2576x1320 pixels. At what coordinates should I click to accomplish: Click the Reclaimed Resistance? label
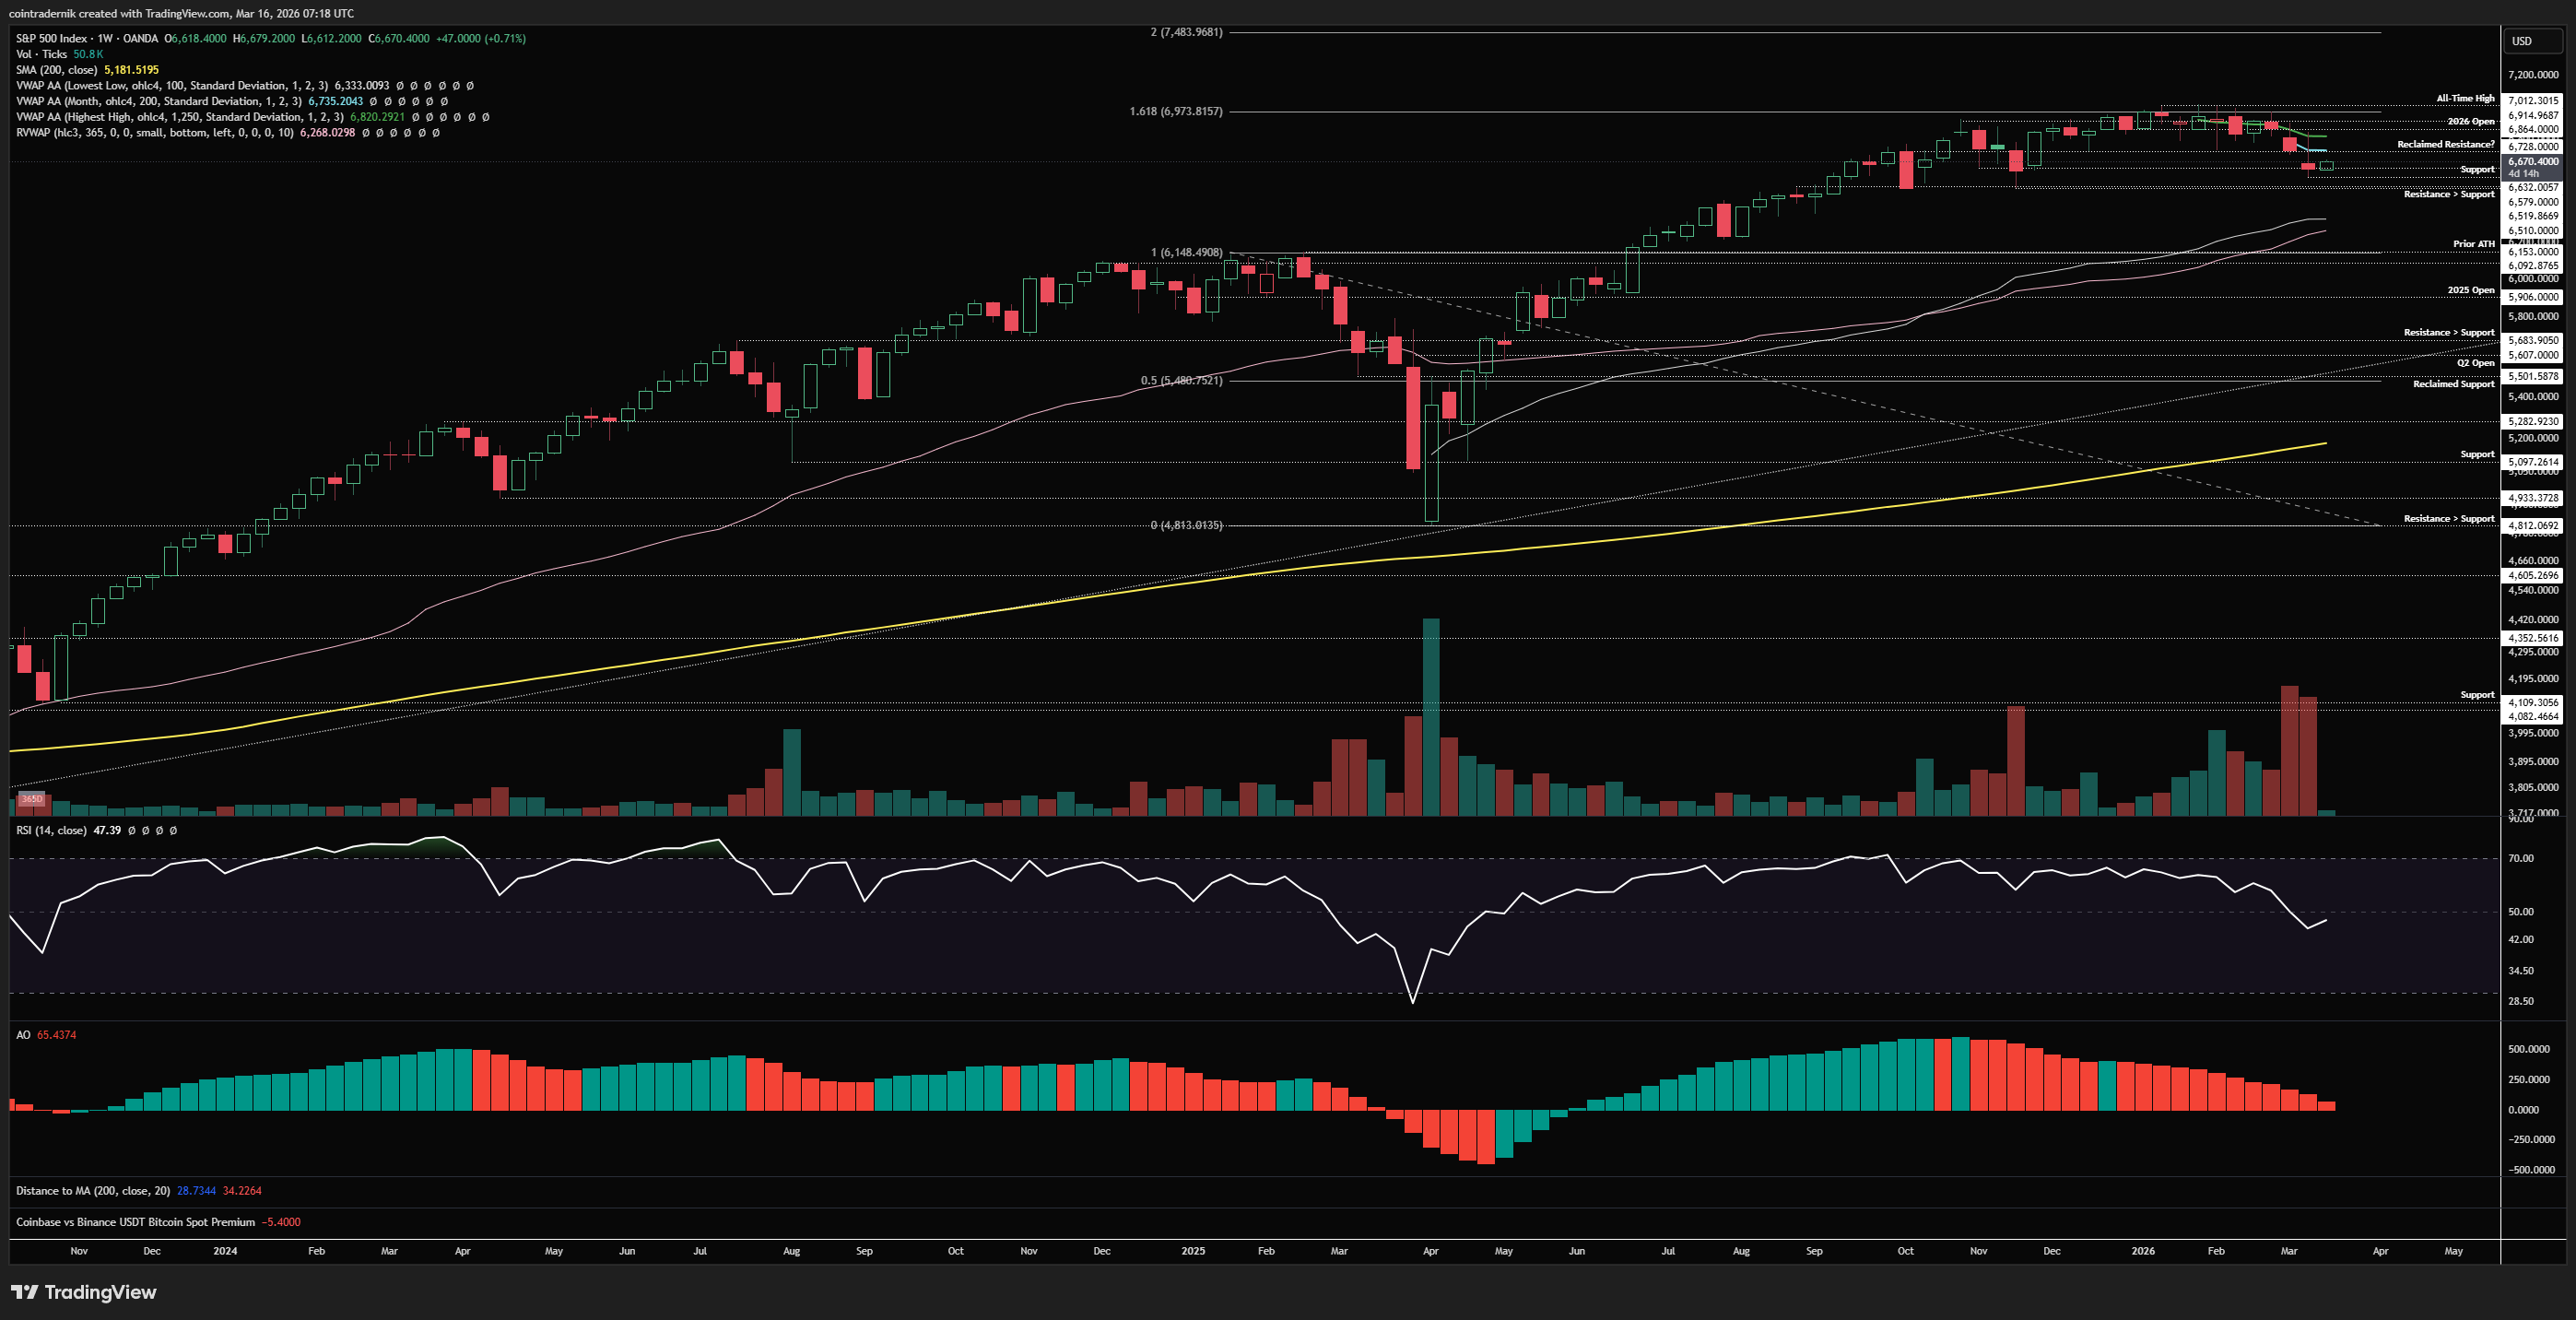(x=2445, y=144)
